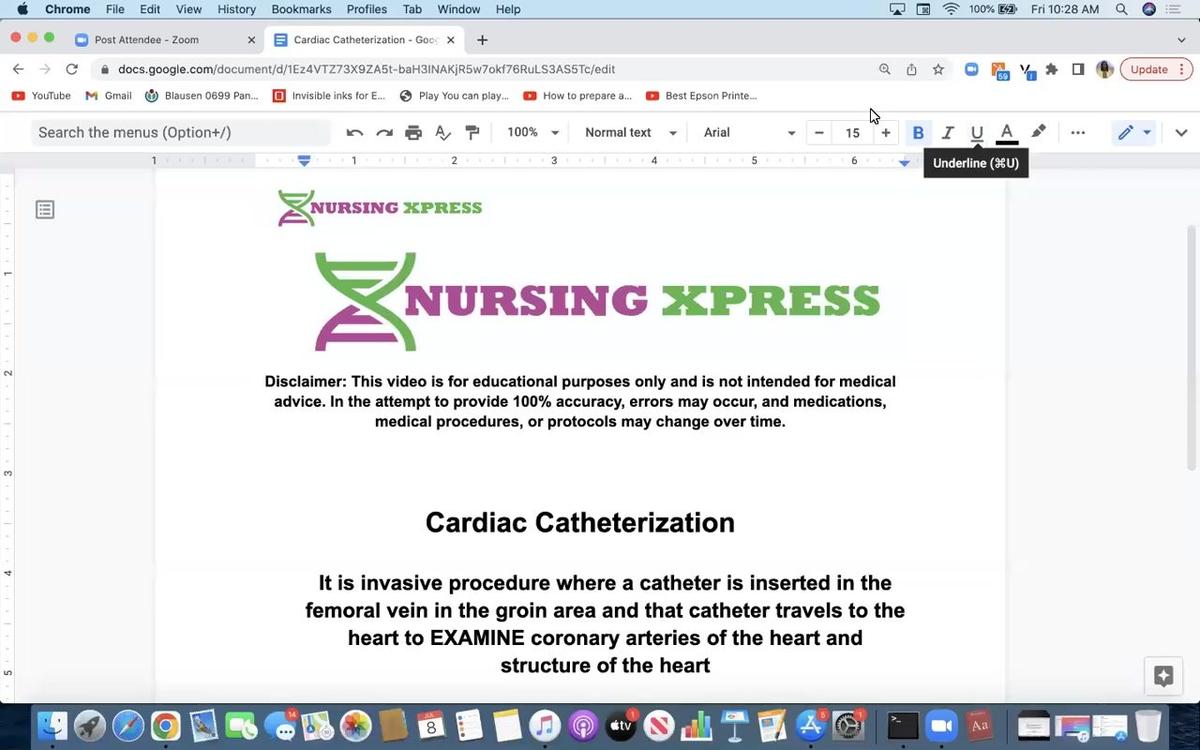Viewport: 1200px width, 750px height.
Task: Click the Cardiac Catheterization heading text
Action: click(x=580, y=522)
